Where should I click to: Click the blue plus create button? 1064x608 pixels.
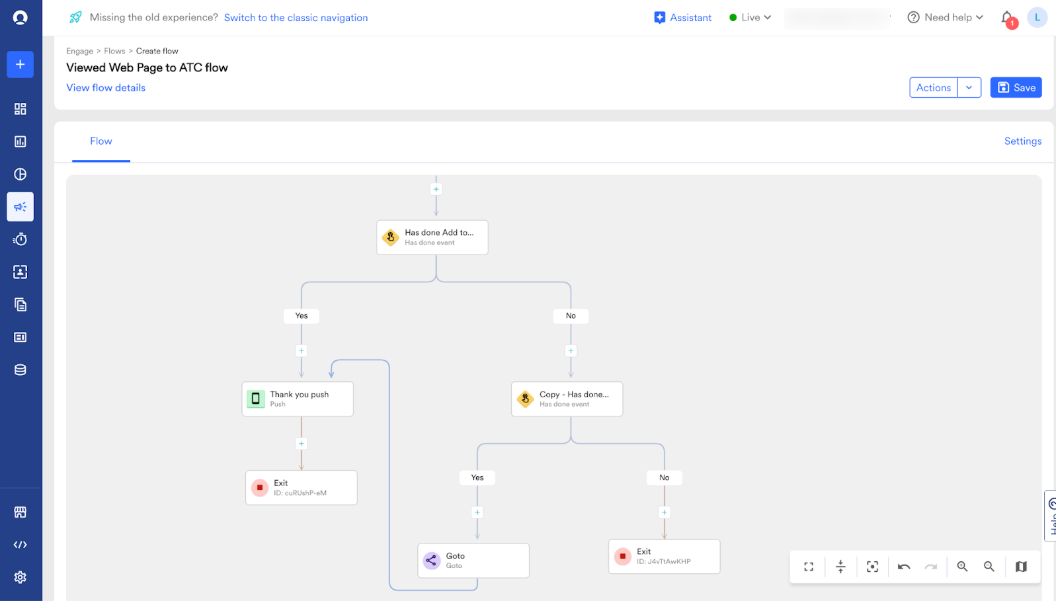(20, 64)
